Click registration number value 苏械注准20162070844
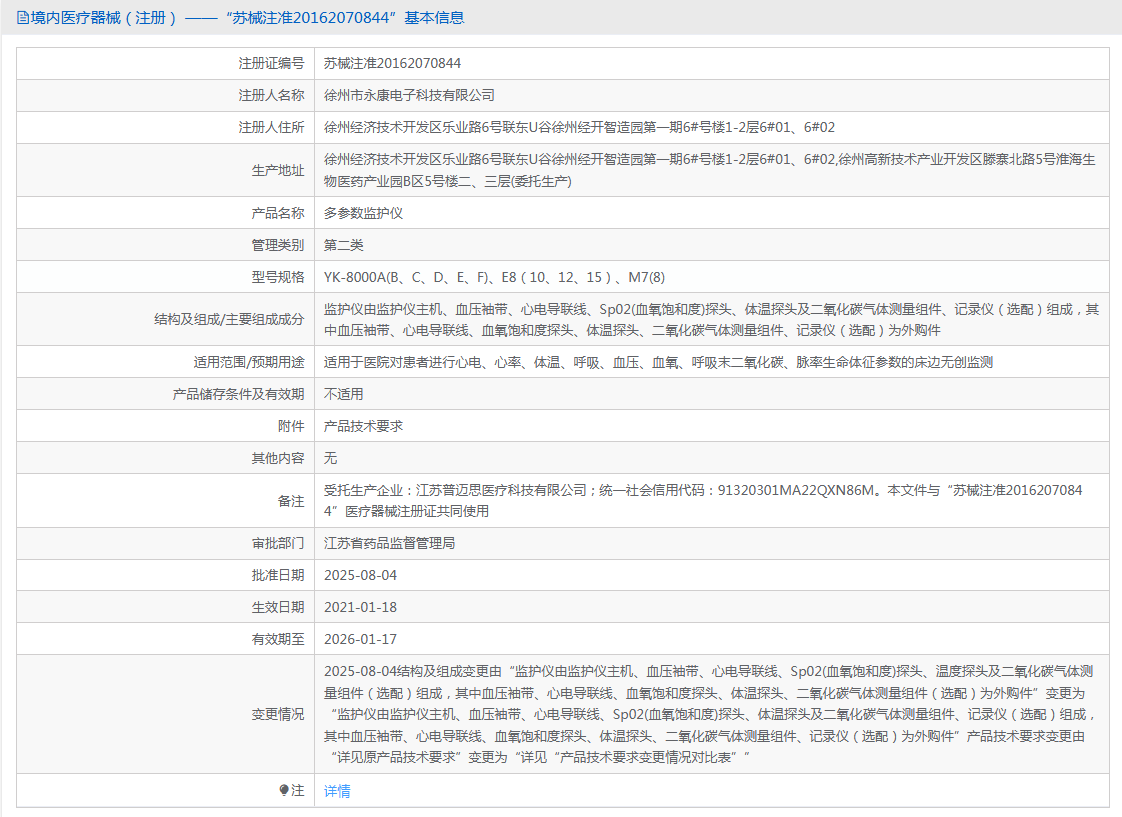Screen dimensions: 1122x817 392,63
